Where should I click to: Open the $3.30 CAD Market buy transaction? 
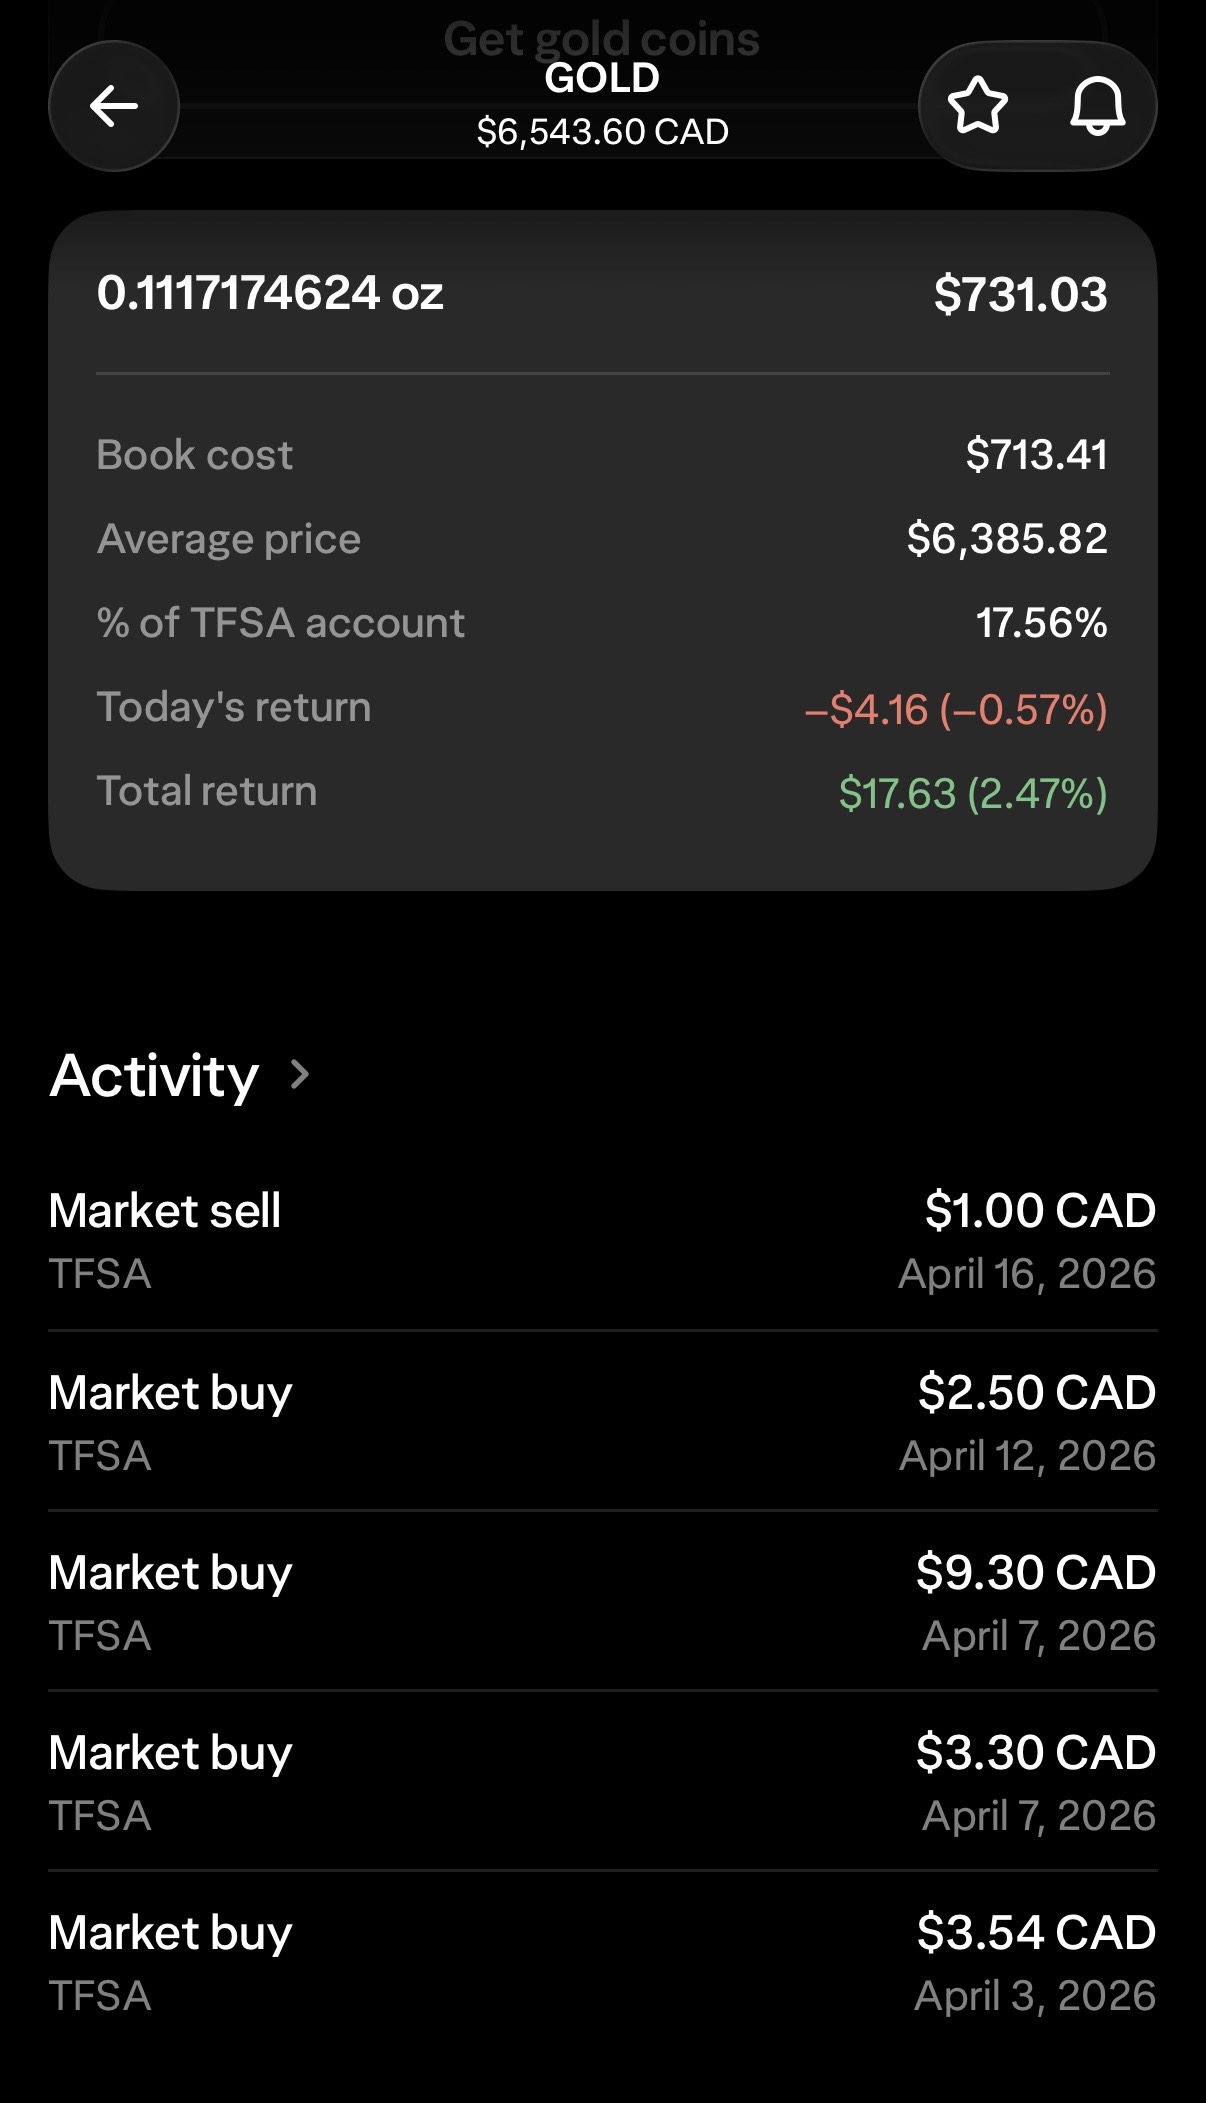click(x=602, y=1782)
